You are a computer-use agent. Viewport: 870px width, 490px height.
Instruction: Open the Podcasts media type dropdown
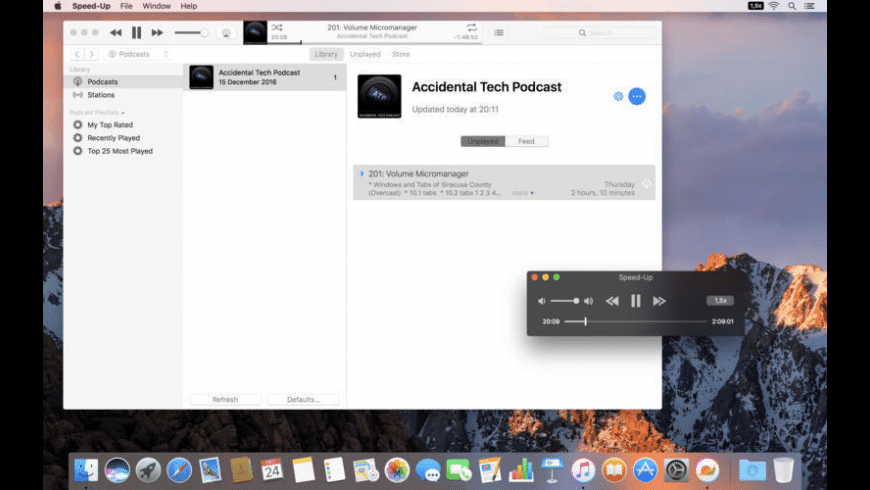(x=138, y=54)
